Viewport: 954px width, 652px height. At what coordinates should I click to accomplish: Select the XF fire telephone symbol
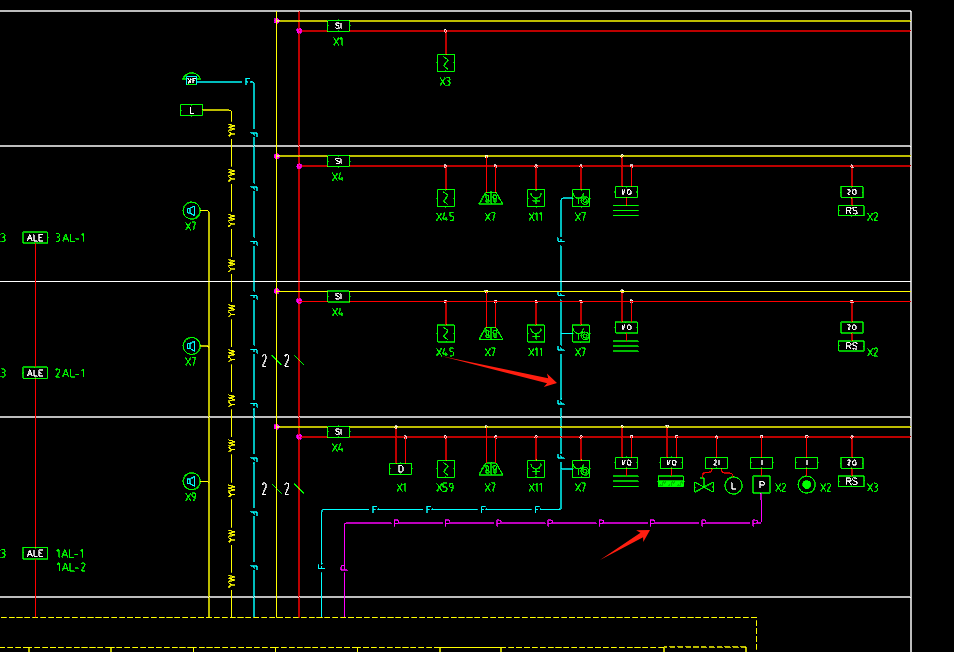pos(192,79)
